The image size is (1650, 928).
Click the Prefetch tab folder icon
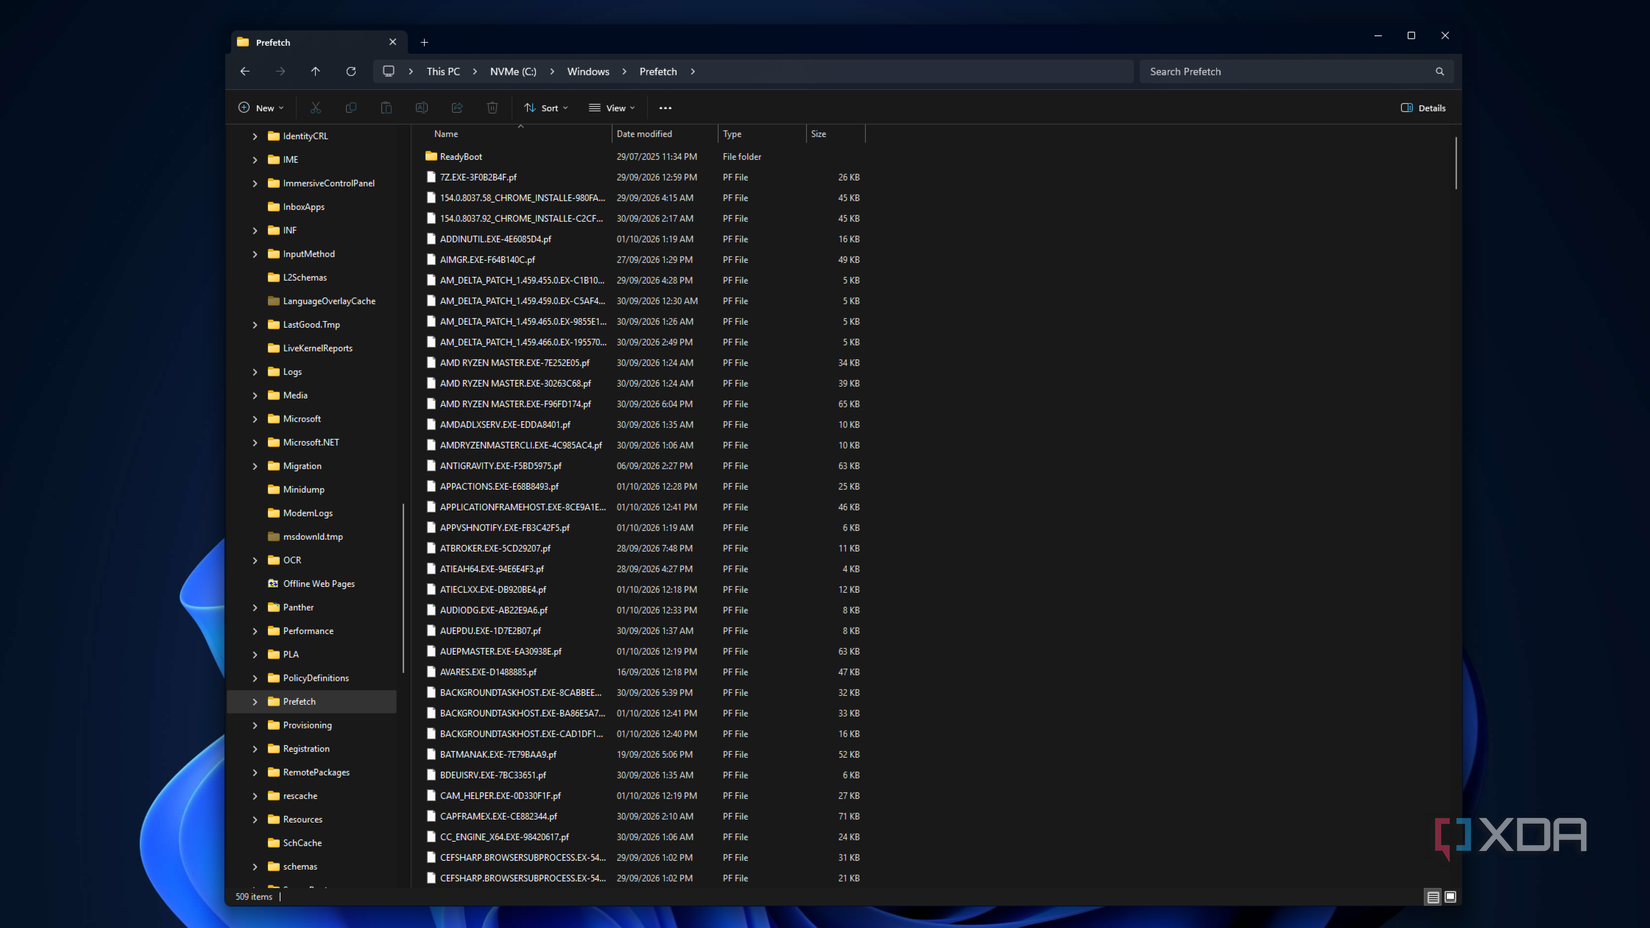click(243, 42)
